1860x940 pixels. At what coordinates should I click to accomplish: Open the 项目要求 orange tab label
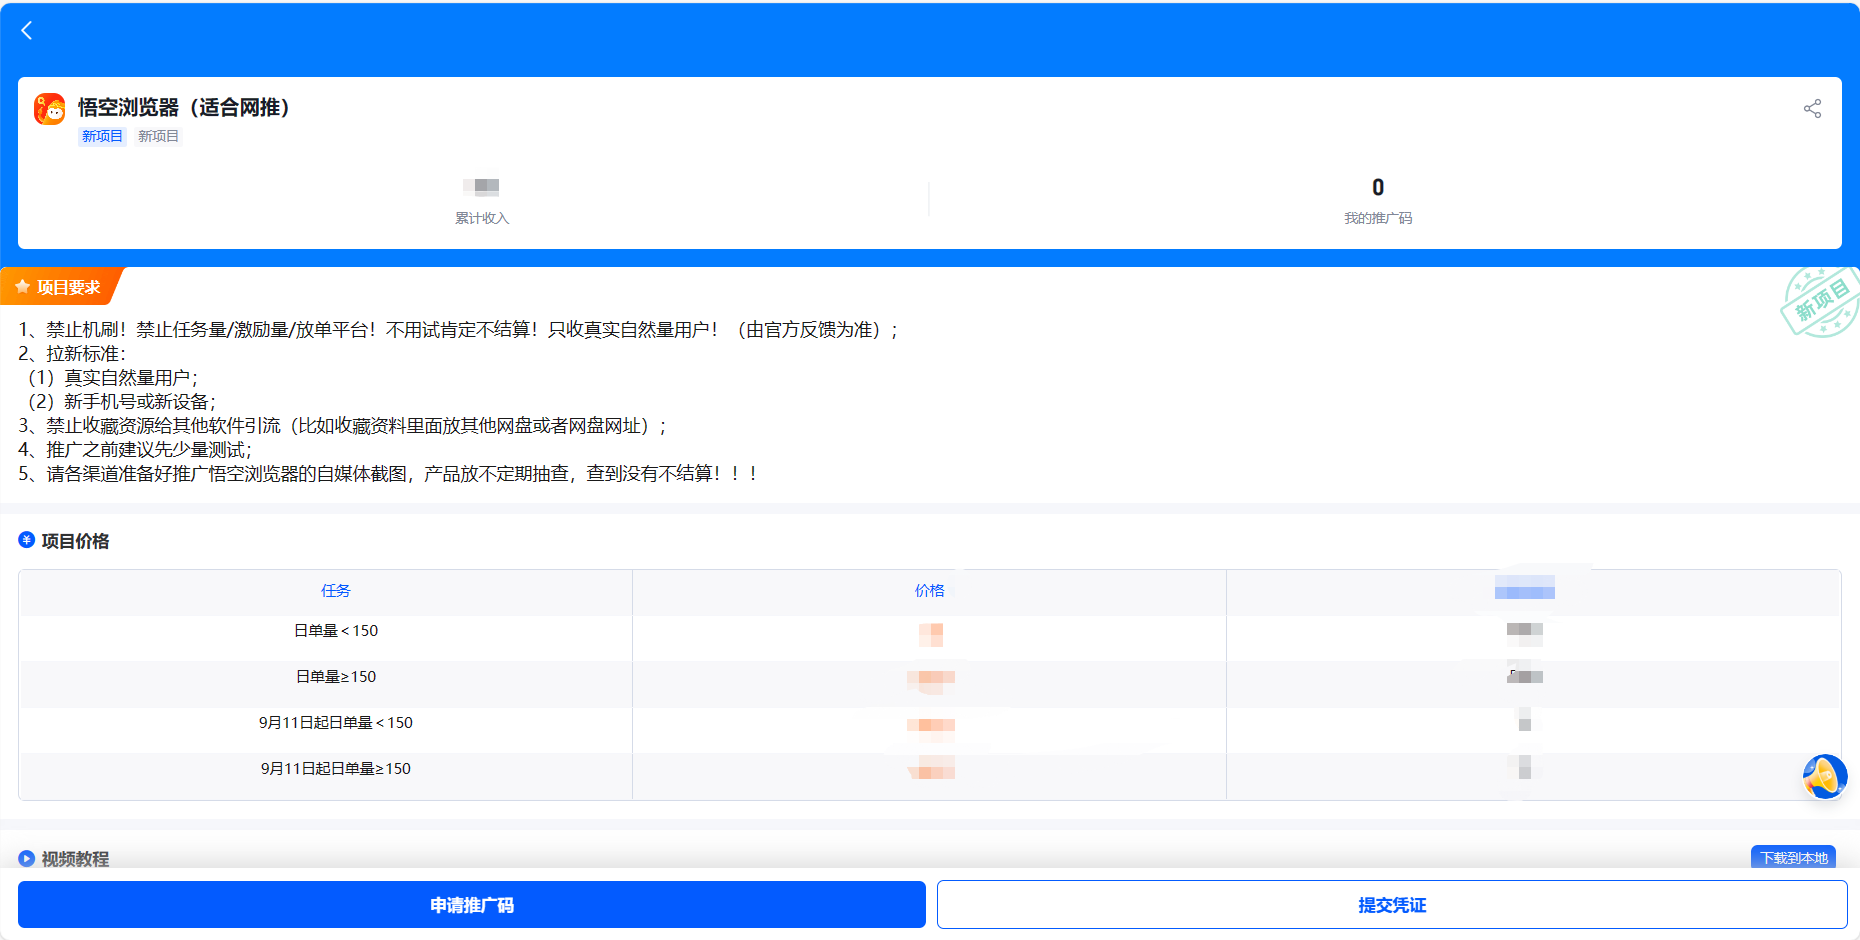62,287
